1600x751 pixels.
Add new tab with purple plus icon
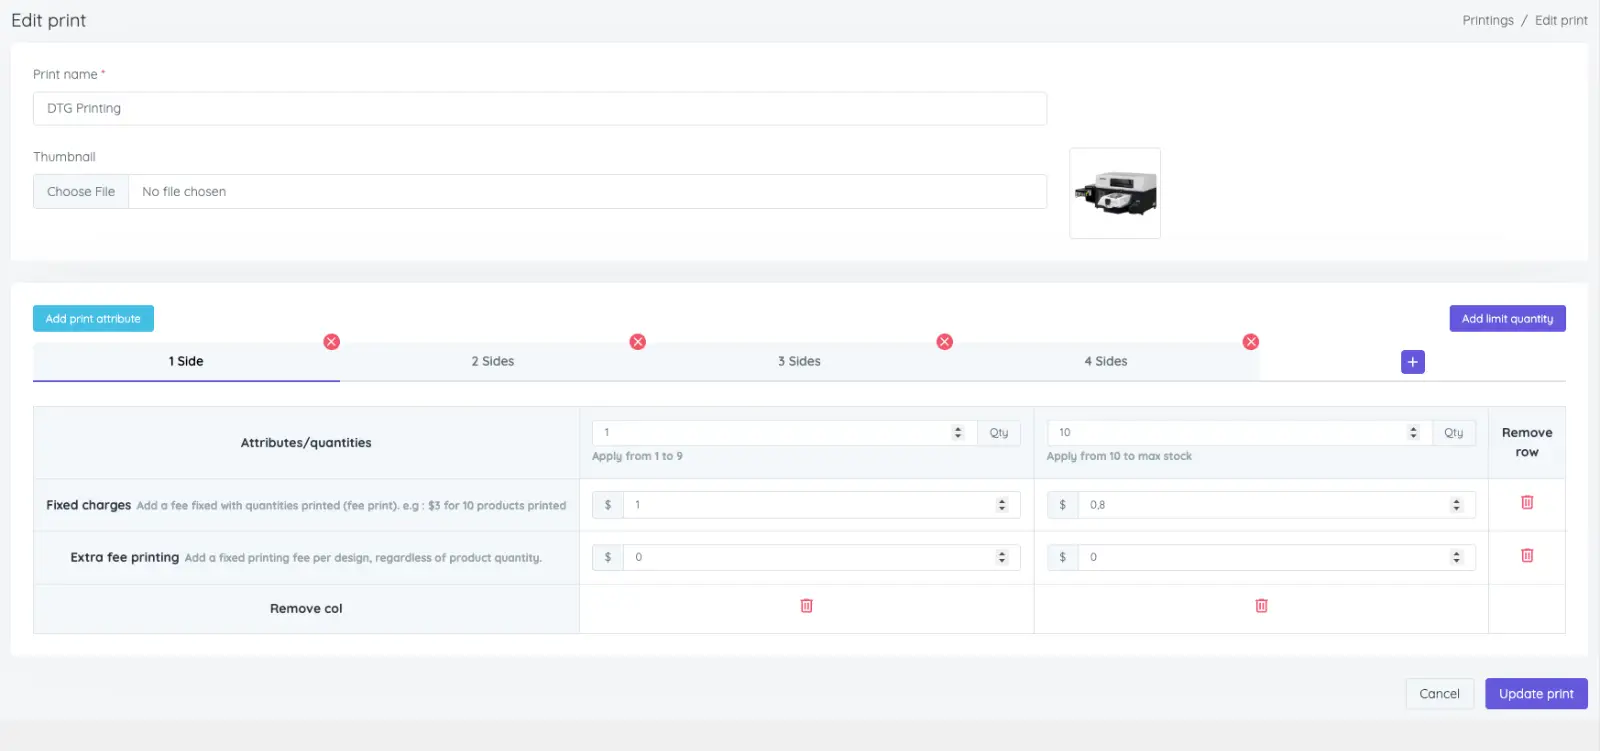click(x=1413, y=362)
